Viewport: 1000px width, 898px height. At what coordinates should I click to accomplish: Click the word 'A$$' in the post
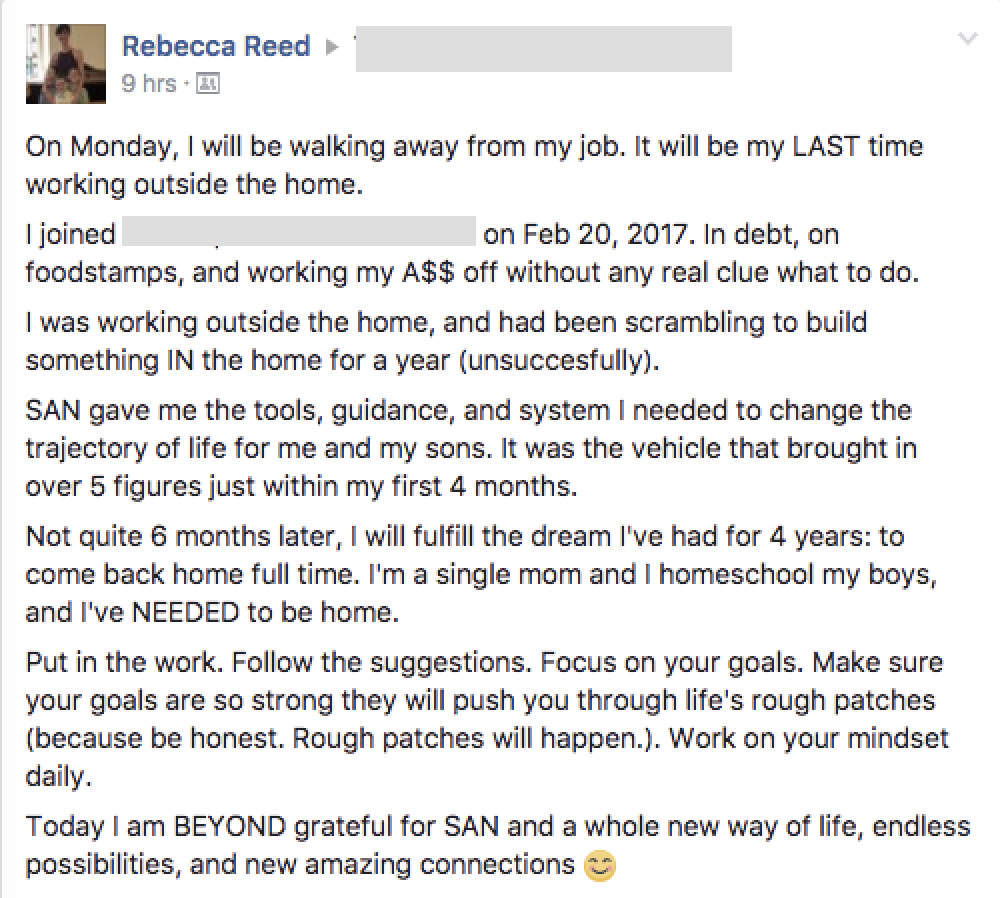tap(428, 272)
